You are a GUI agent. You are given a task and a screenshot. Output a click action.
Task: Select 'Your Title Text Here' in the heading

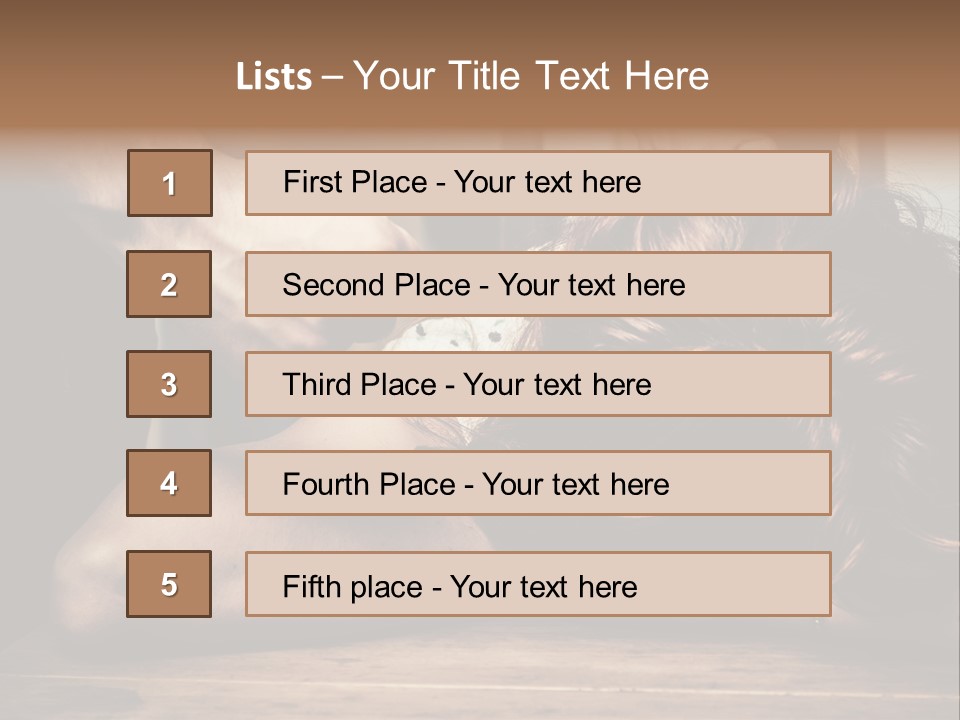coord(531,77)
